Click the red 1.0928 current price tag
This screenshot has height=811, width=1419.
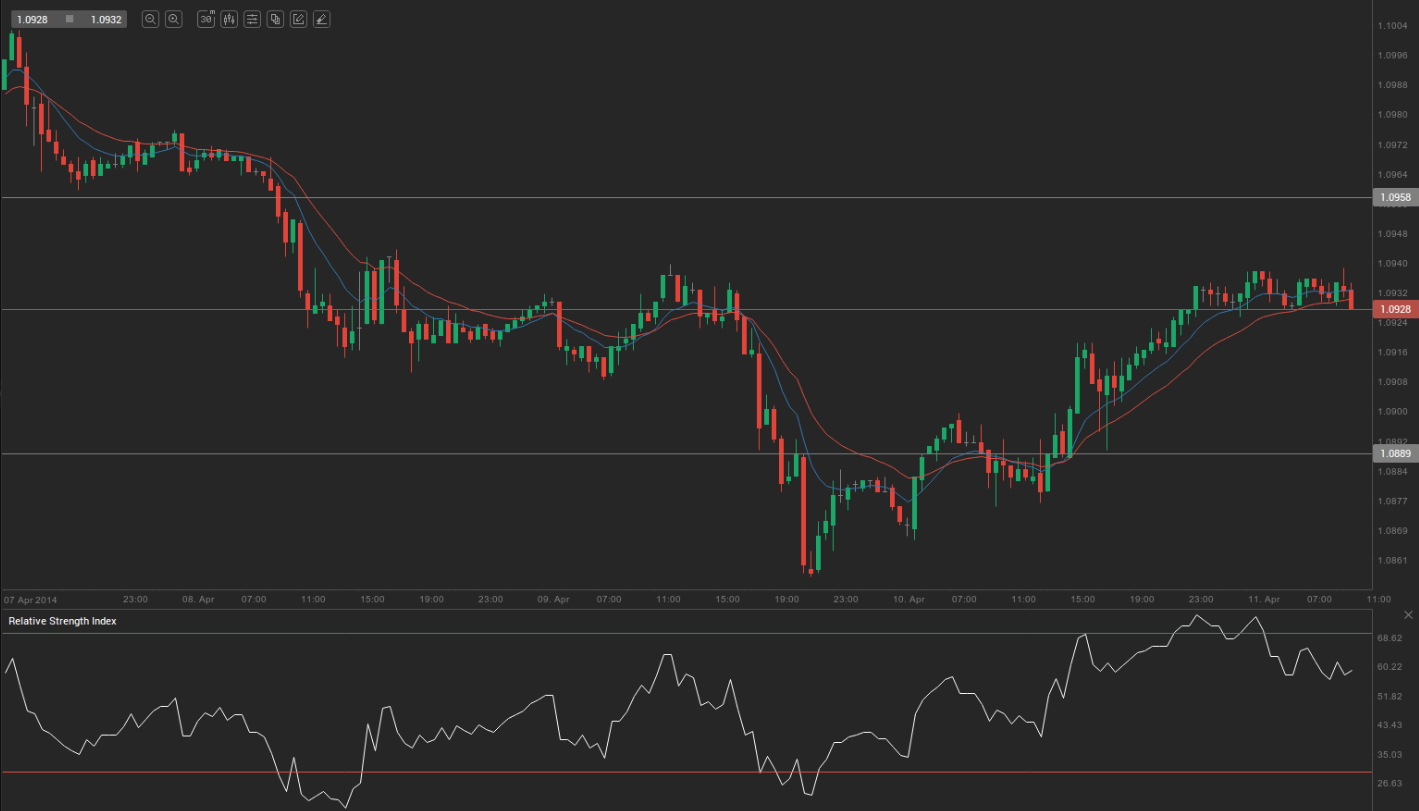[1395, 309]
